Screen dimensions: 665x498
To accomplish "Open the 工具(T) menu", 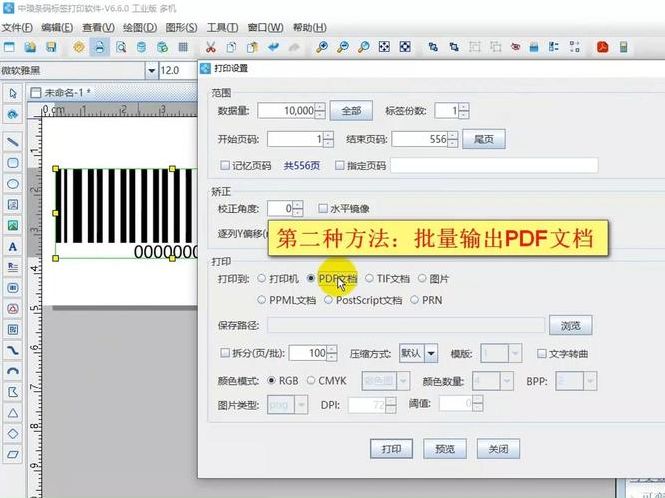I will [222, 28].
